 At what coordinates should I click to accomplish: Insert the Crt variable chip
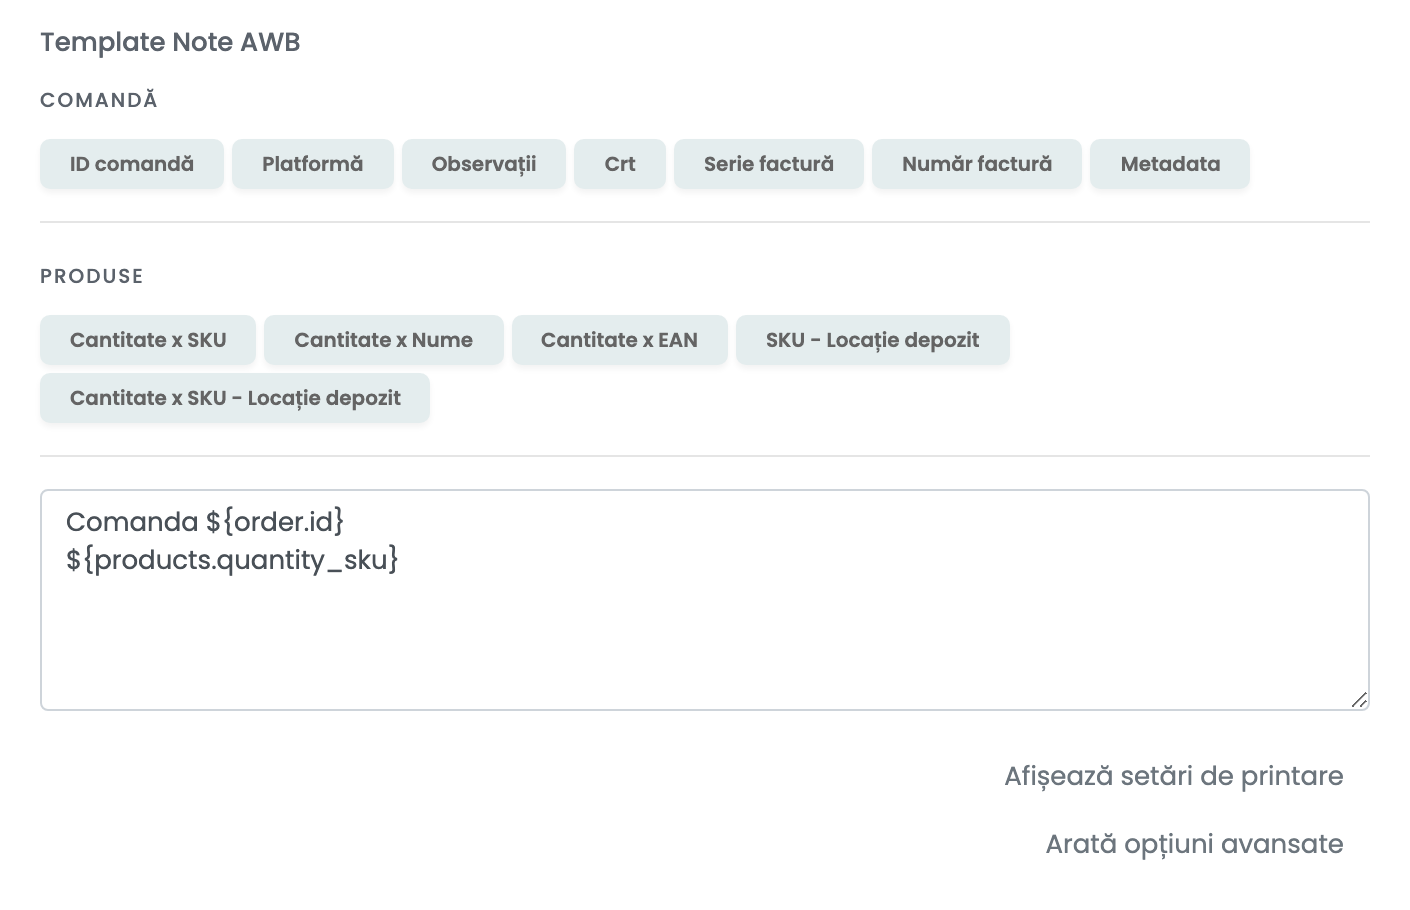pos(620,164)
